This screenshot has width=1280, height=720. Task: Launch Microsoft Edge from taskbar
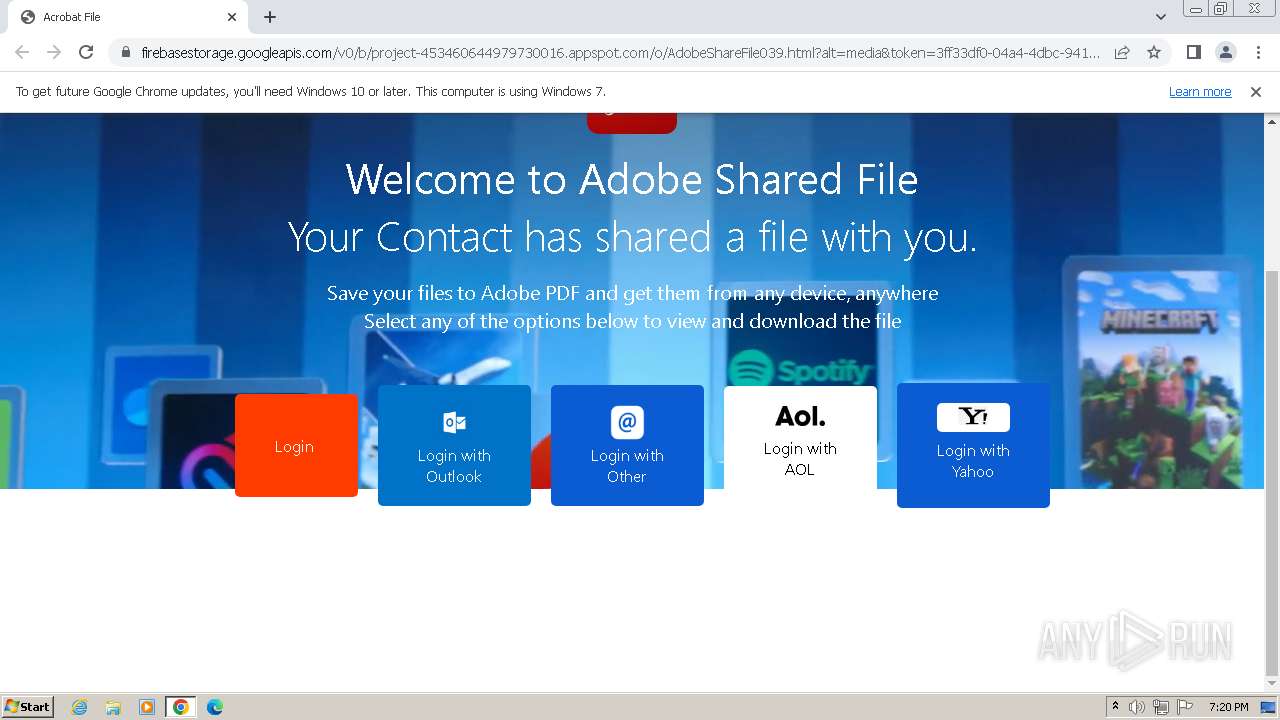[214, 707]
